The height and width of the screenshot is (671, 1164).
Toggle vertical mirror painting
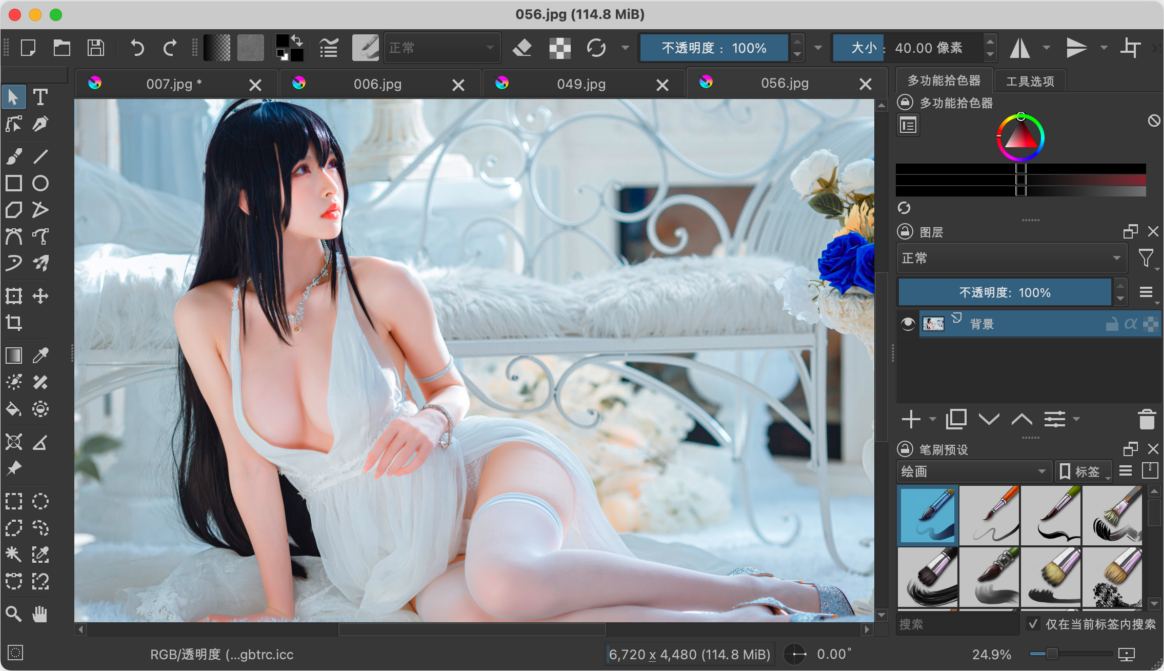[x=1076, y=48]
